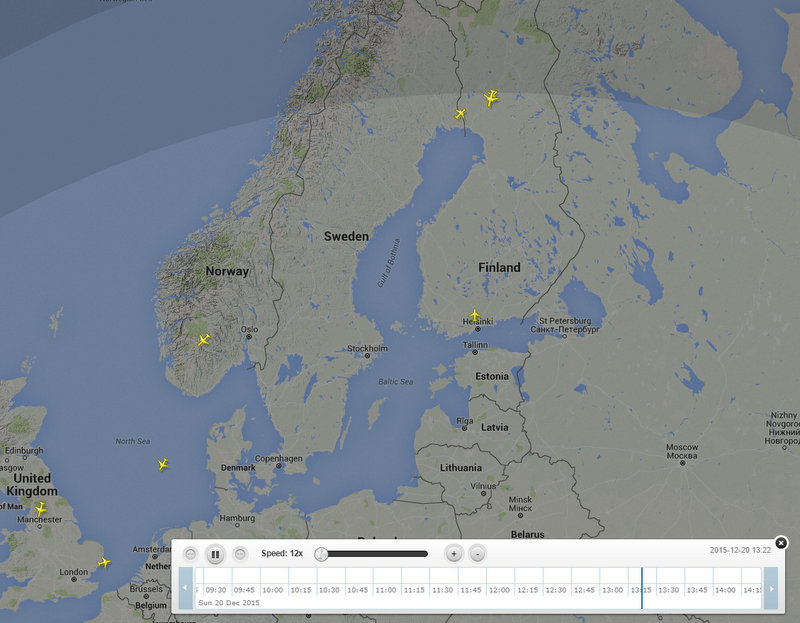Click the Copenhagen city label on map
The image size is (800, 623).
(x=279, y=459)
